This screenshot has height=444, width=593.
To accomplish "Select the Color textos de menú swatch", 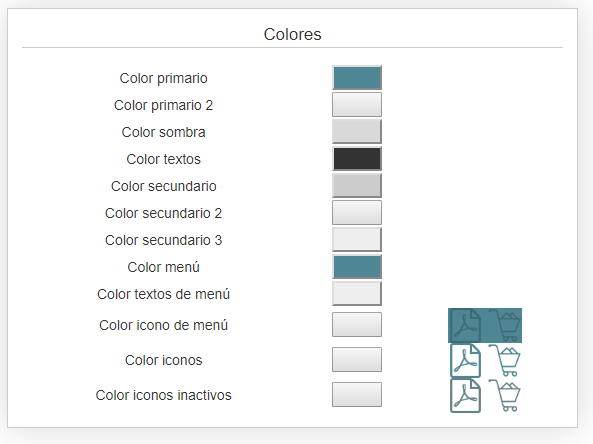I will pos(357,293).
